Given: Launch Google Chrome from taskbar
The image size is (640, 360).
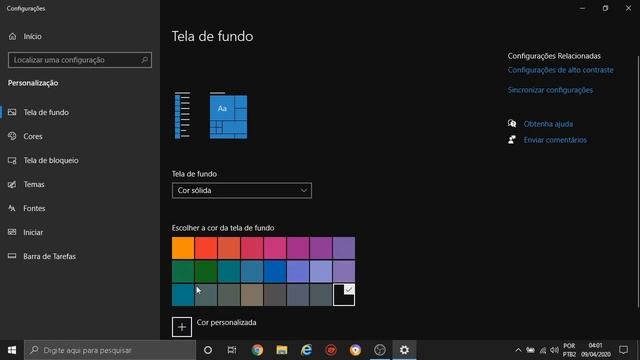Looking at the screenshot, I should pos(257,350).
